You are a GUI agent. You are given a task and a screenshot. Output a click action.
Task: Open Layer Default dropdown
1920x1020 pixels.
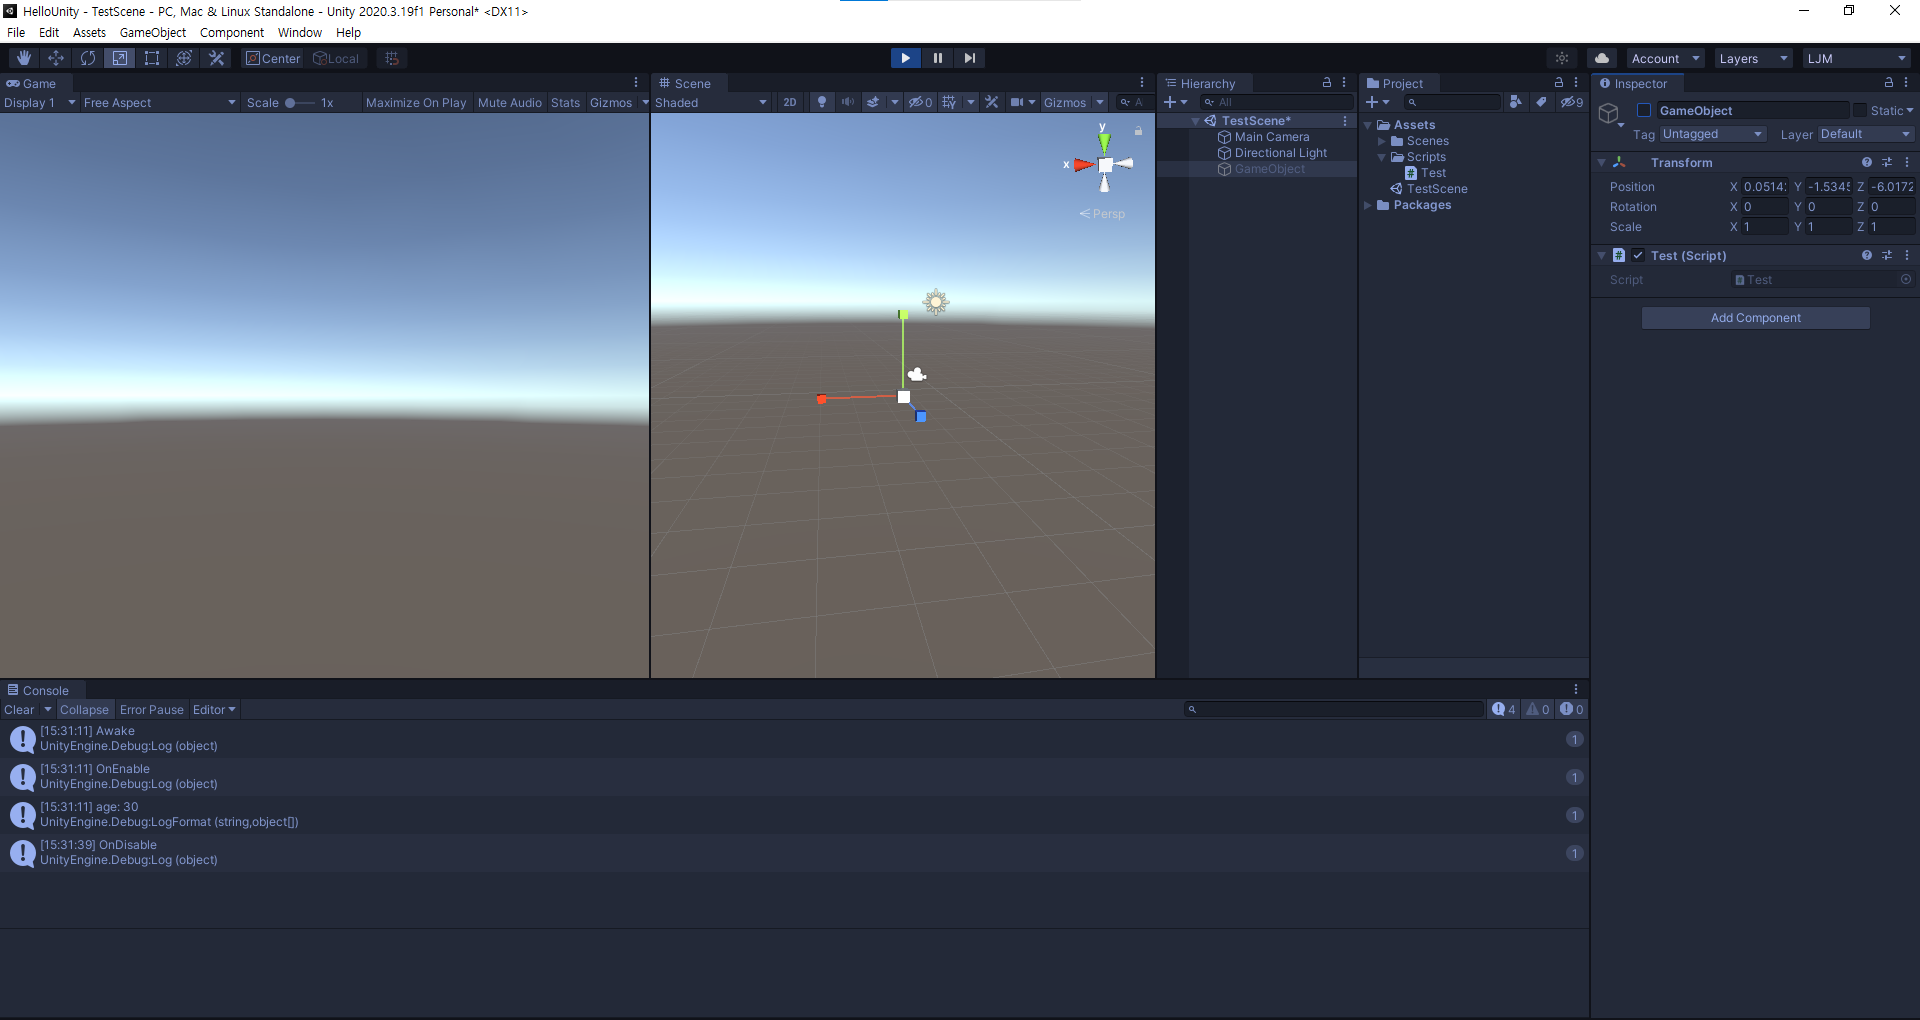click(x=1866, y=134)
